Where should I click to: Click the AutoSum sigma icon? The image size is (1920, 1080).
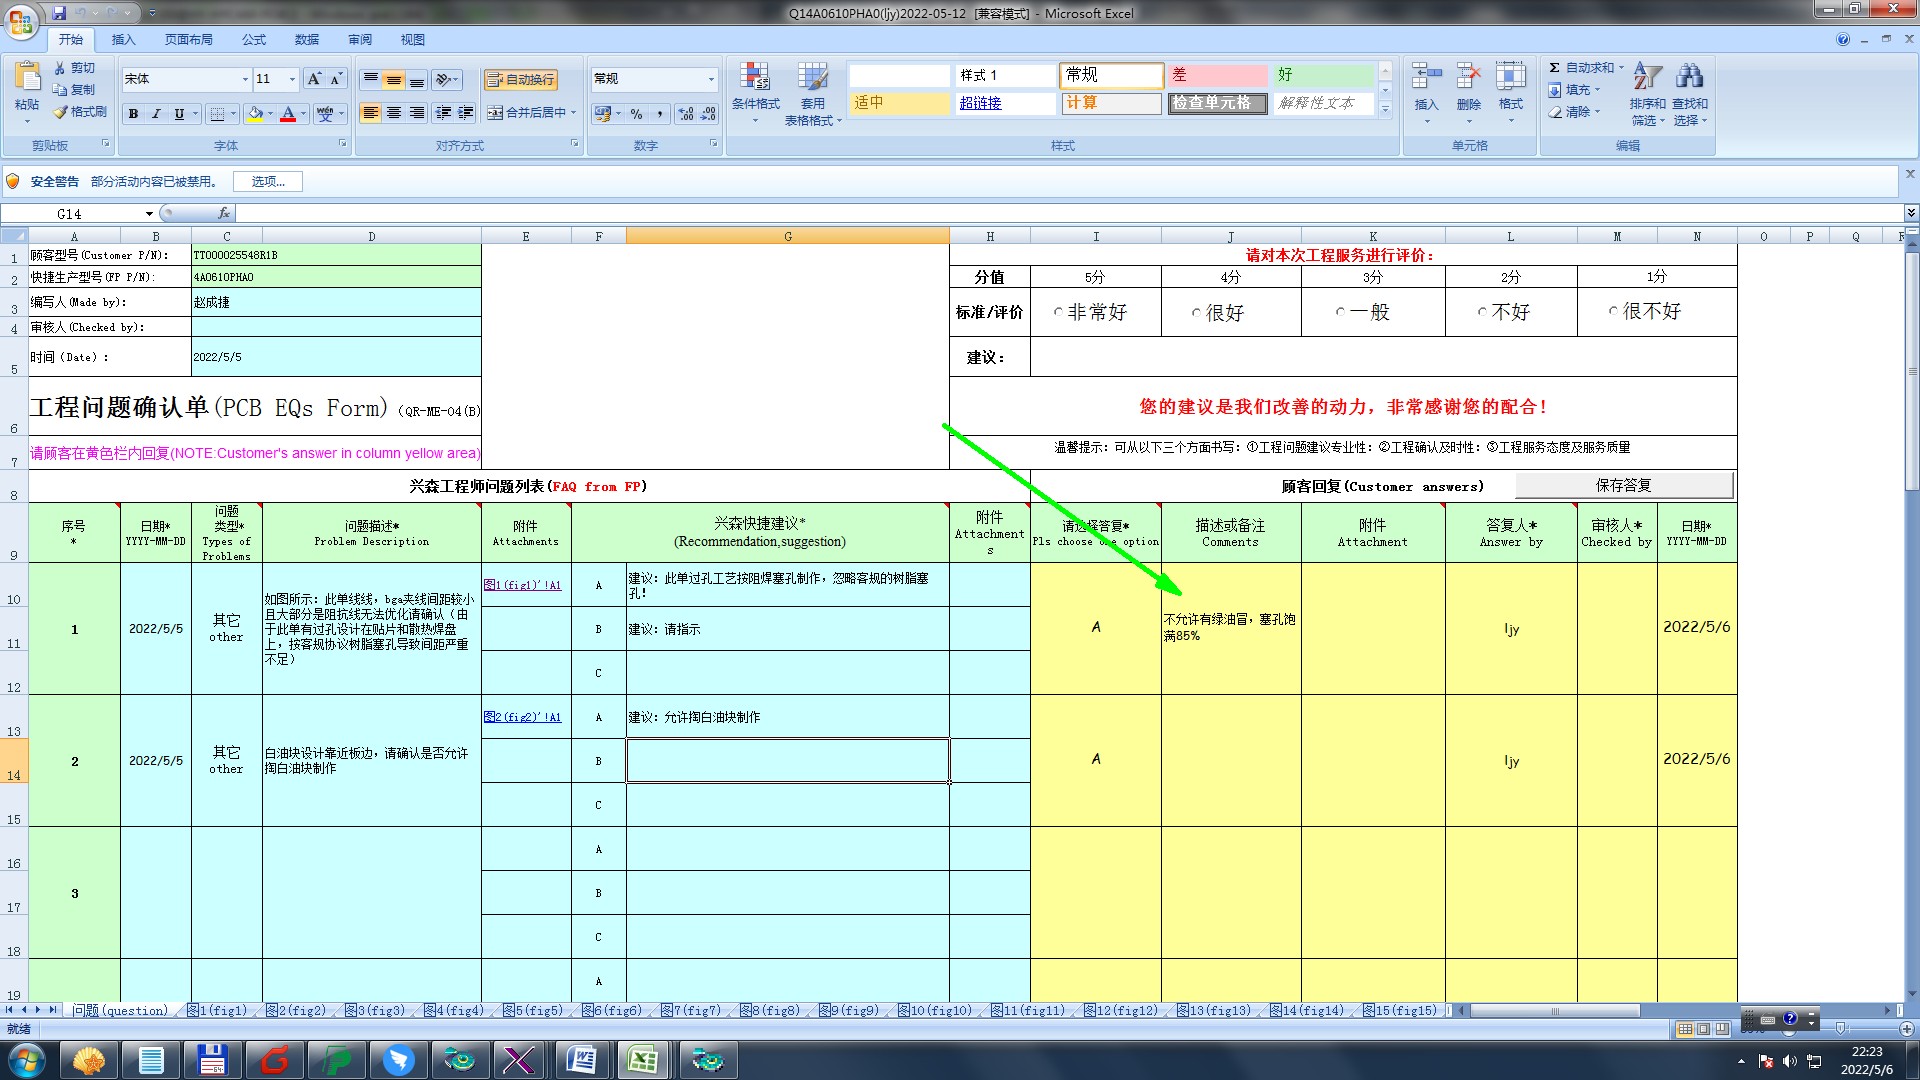pos(1555,68)
